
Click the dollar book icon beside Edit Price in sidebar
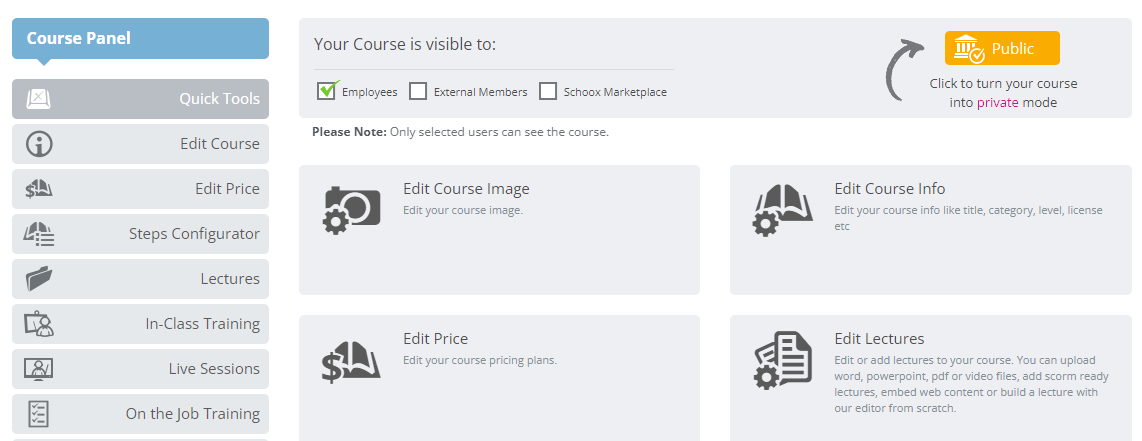pos(39,189)
